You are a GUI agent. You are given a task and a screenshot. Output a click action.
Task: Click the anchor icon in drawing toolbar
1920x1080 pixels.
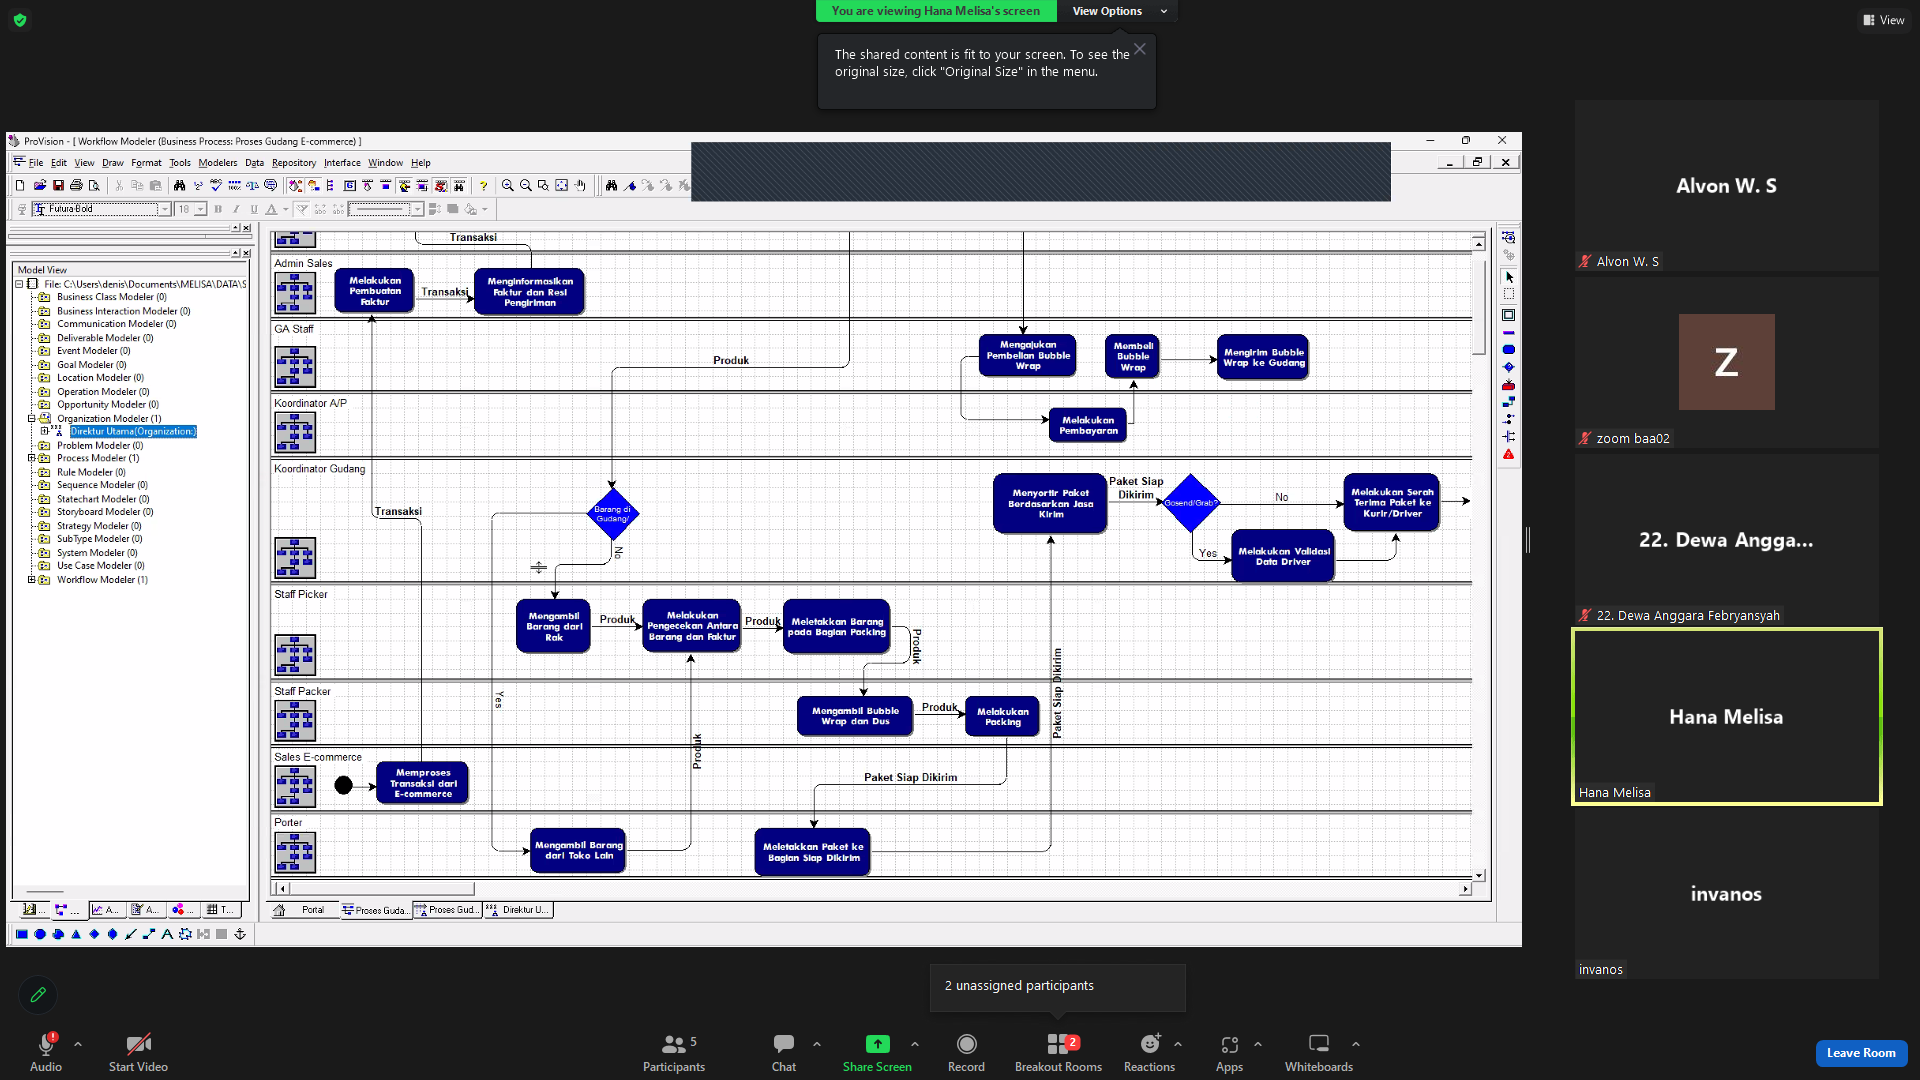[240, 934]
